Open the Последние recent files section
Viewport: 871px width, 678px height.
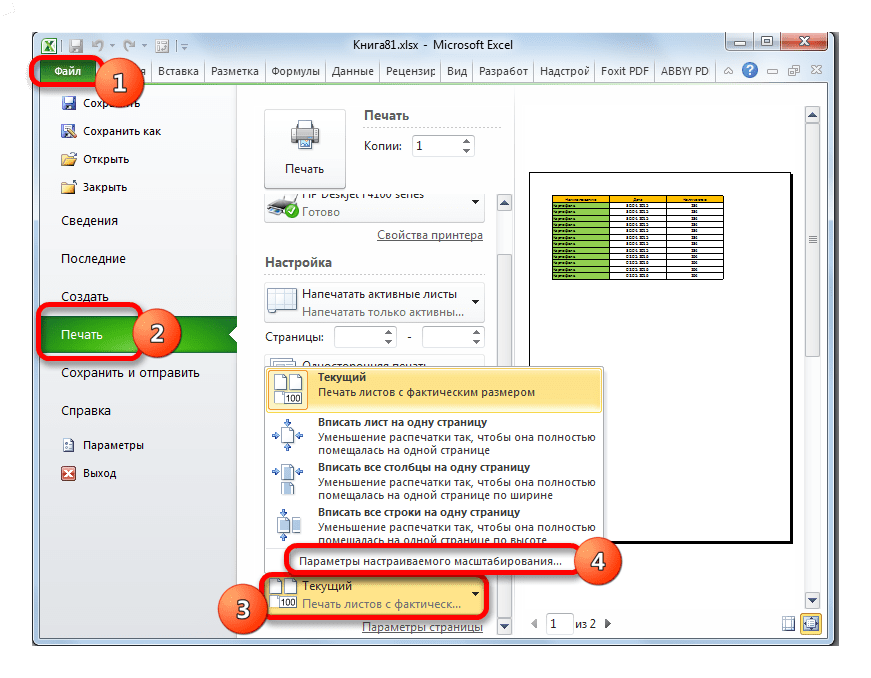point(93,259)
